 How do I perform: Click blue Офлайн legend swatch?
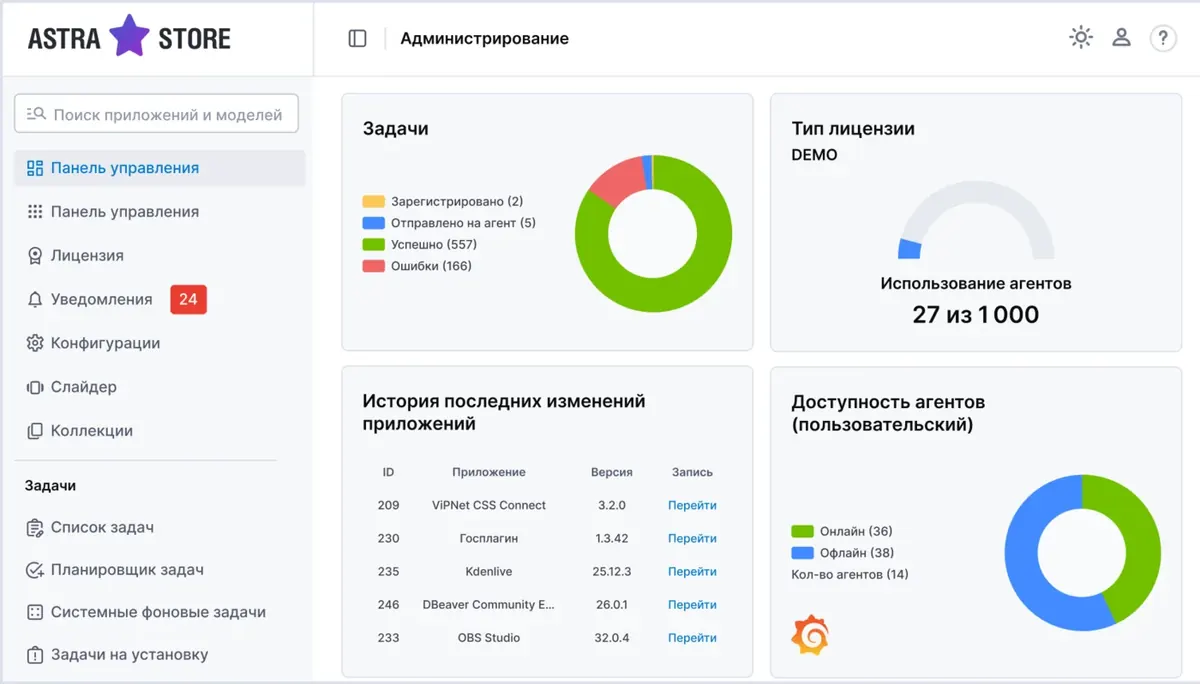click(x=802, y=552)
